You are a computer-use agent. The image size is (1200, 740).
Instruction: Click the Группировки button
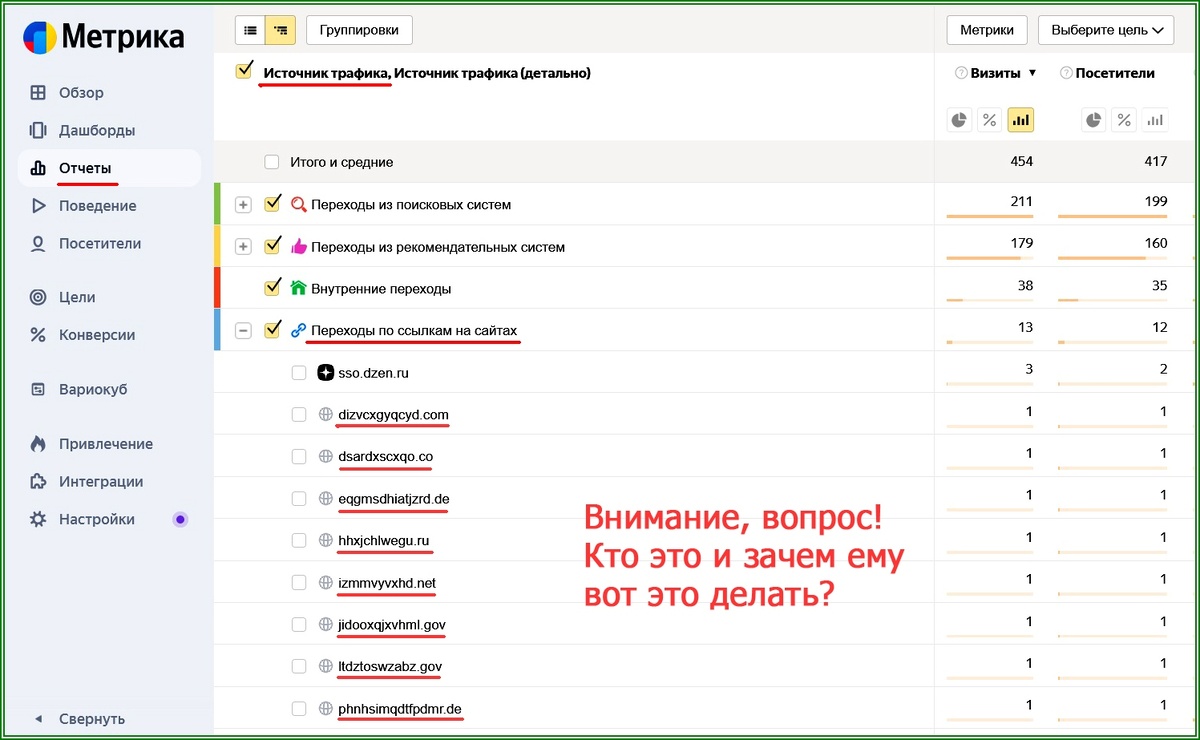point(358,30)
